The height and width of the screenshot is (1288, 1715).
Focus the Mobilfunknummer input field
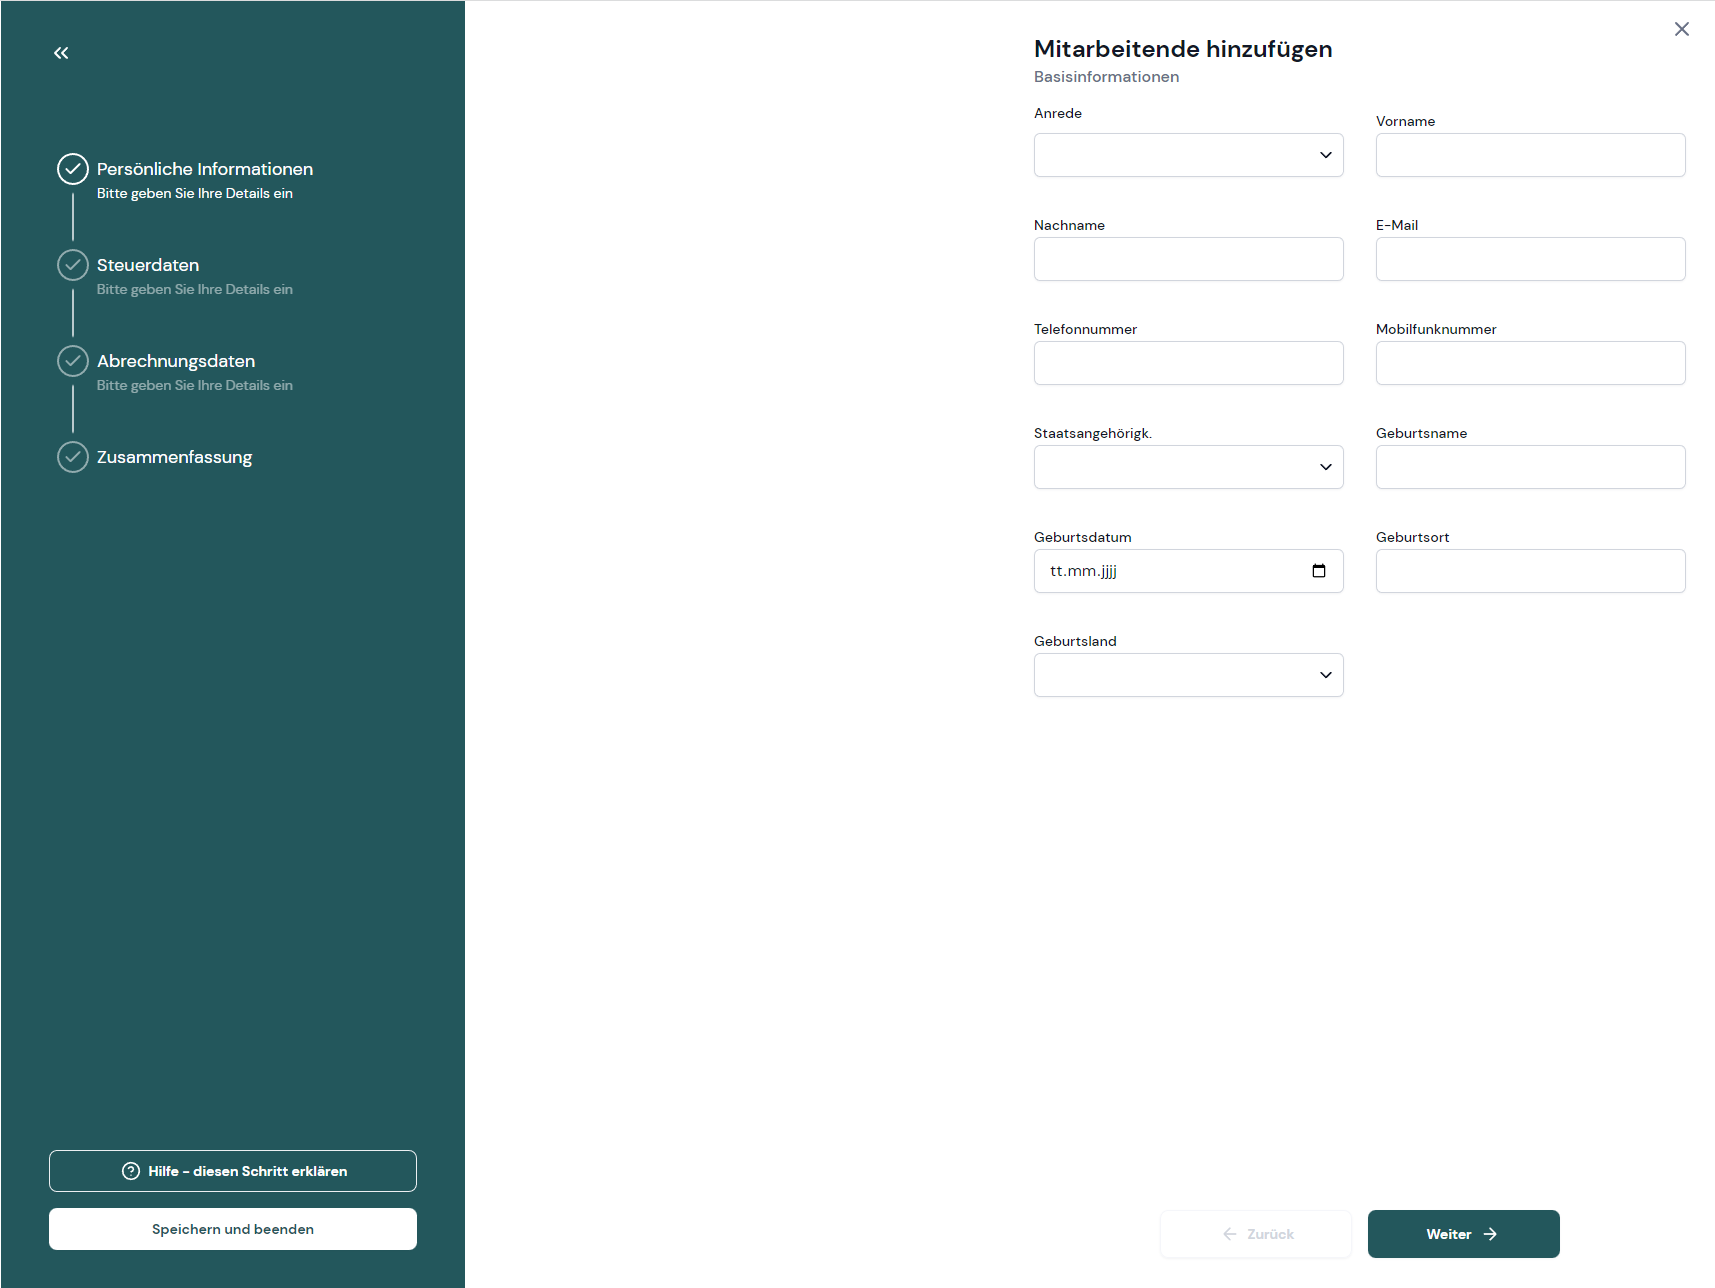(x=1531, y=363)
